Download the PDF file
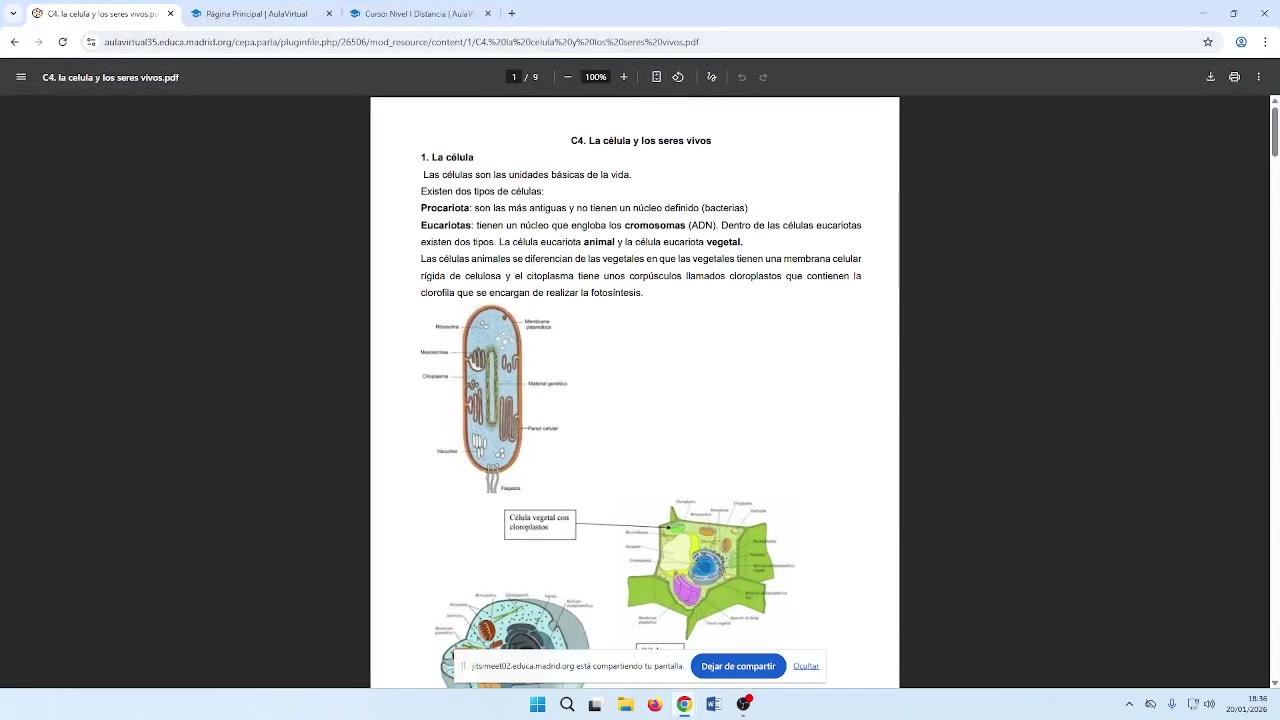Image resolution: width=1280 pixels, height=720 pixels. coord(1210,77)
